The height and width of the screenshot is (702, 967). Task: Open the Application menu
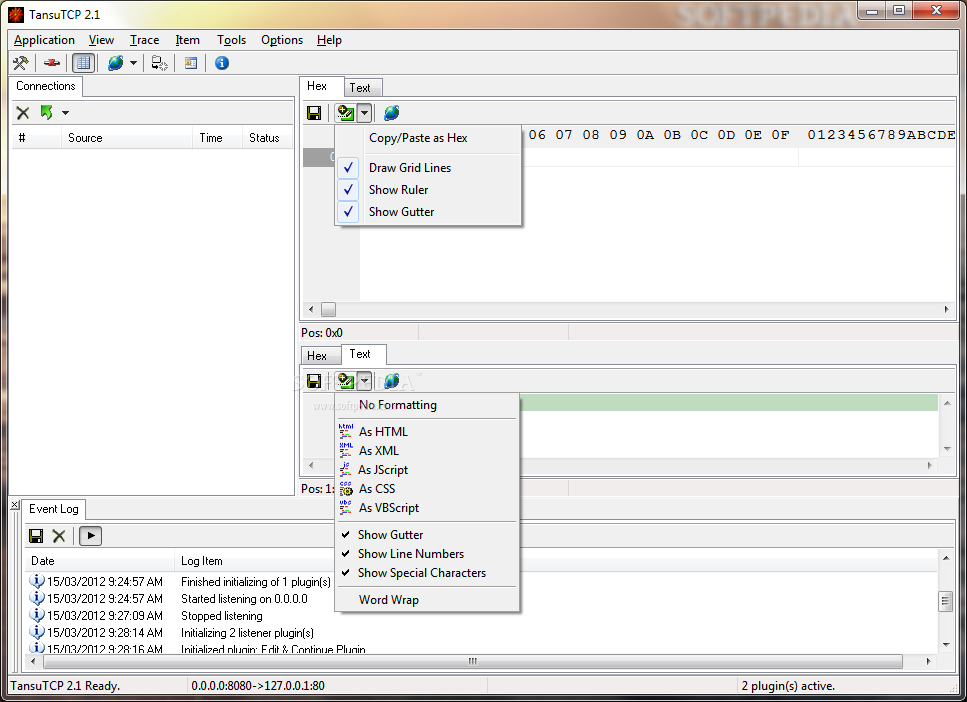pos(44,40)
